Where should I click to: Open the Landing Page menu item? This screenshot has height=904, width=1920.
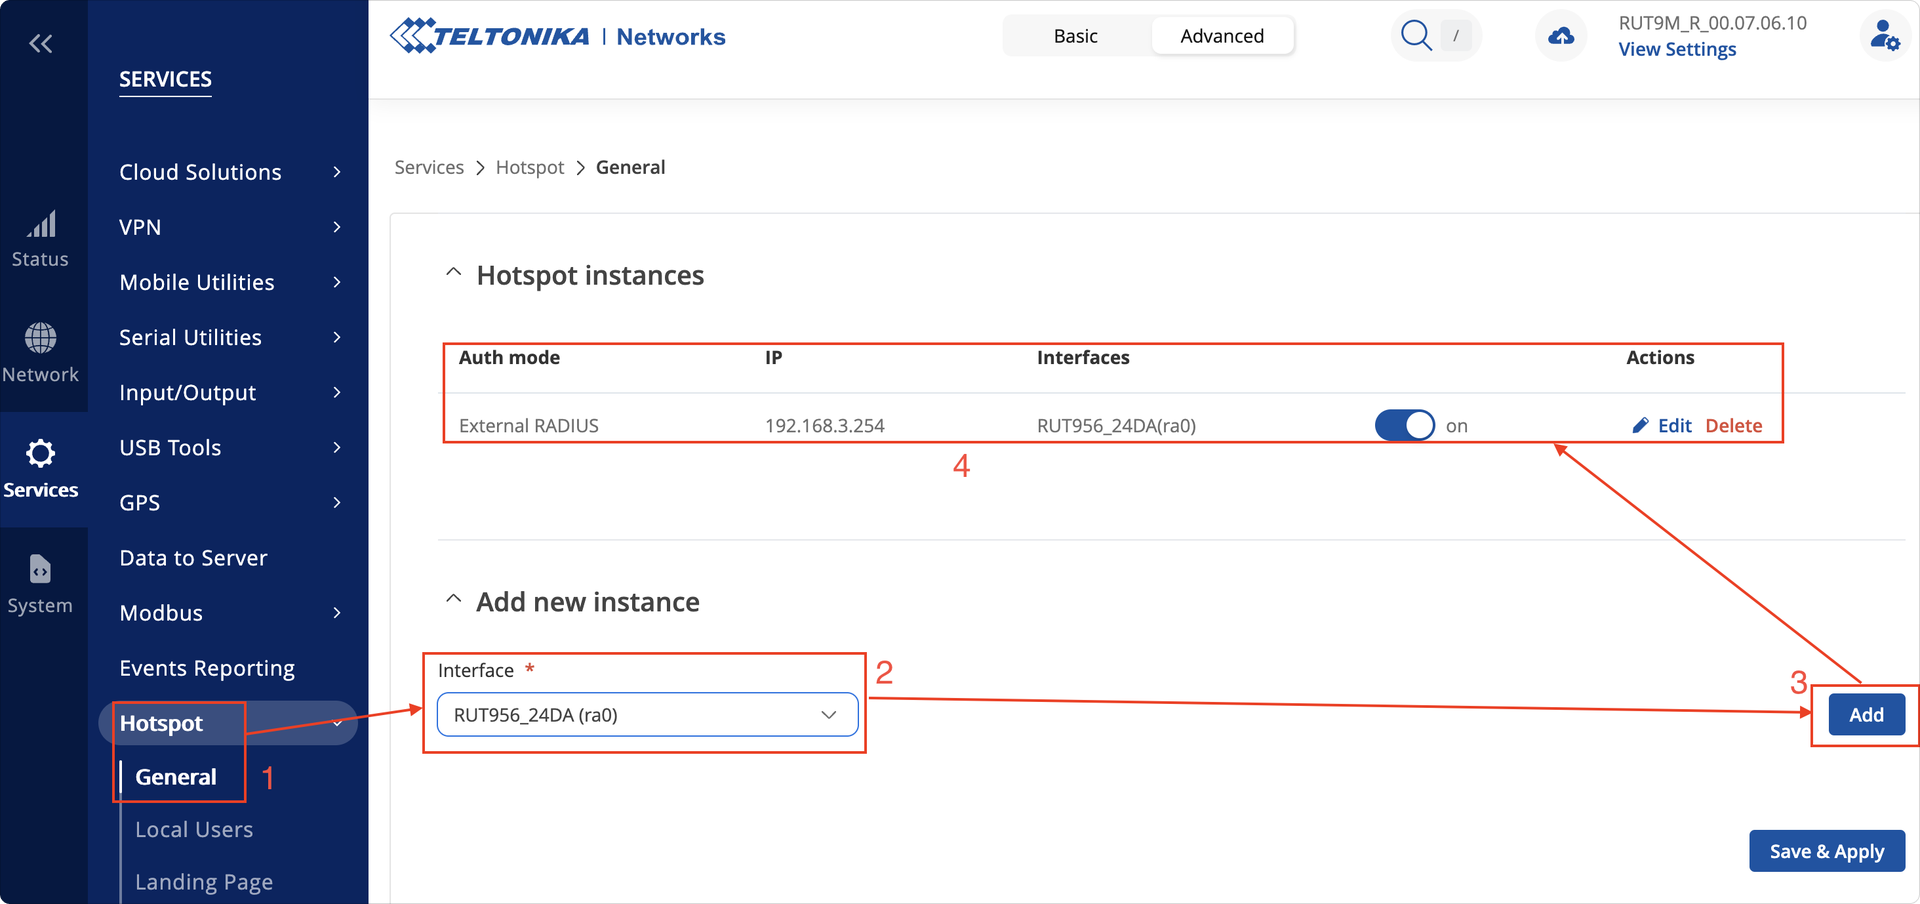[204, 881]
